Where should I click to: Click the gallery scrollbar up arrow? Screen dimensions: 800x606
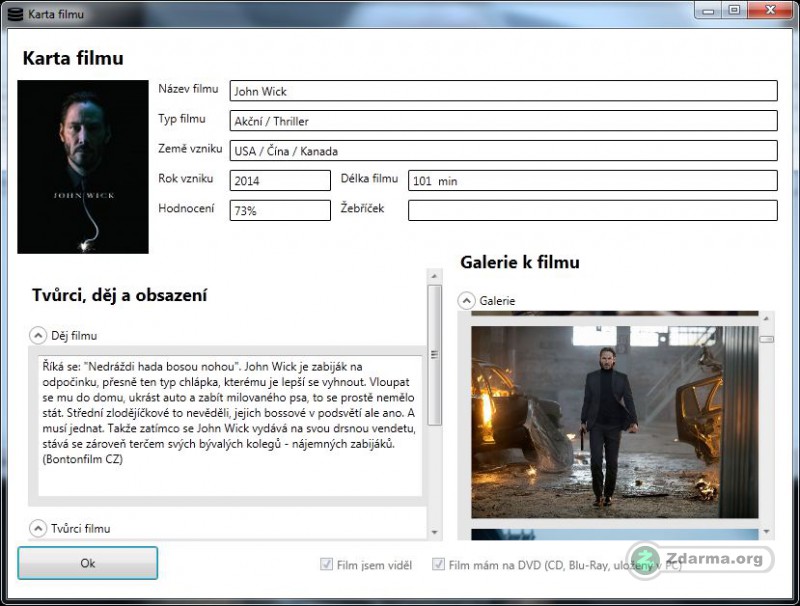click(766, 318)
